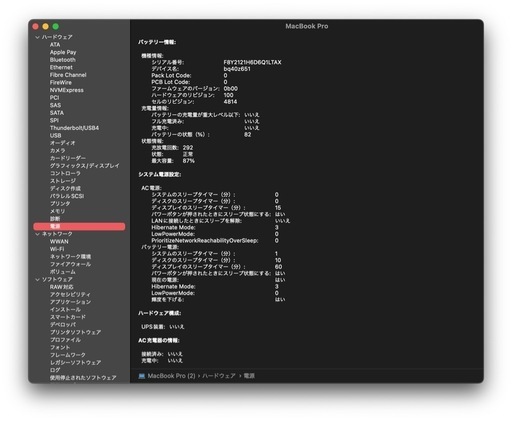
Task: Open NVMExpress entry
Action: [x=67, y=90]
